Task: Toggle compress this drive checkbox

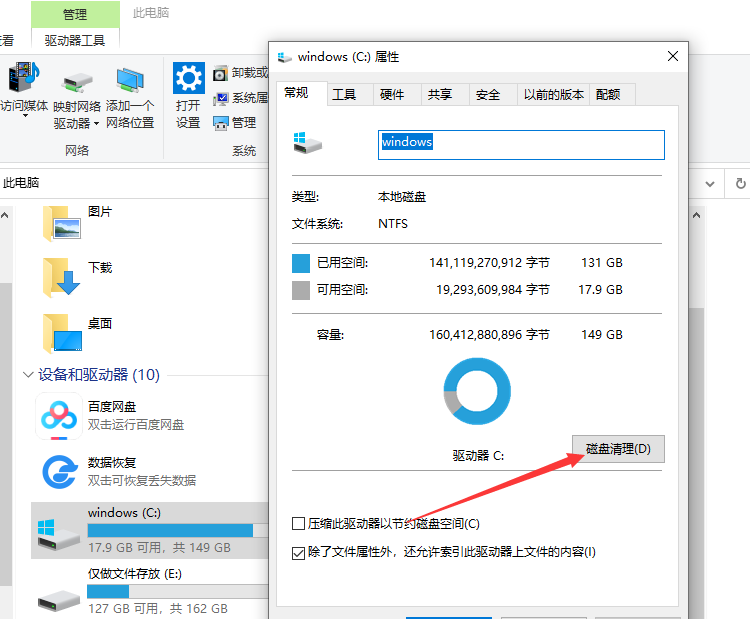Action: coord(298,523)
